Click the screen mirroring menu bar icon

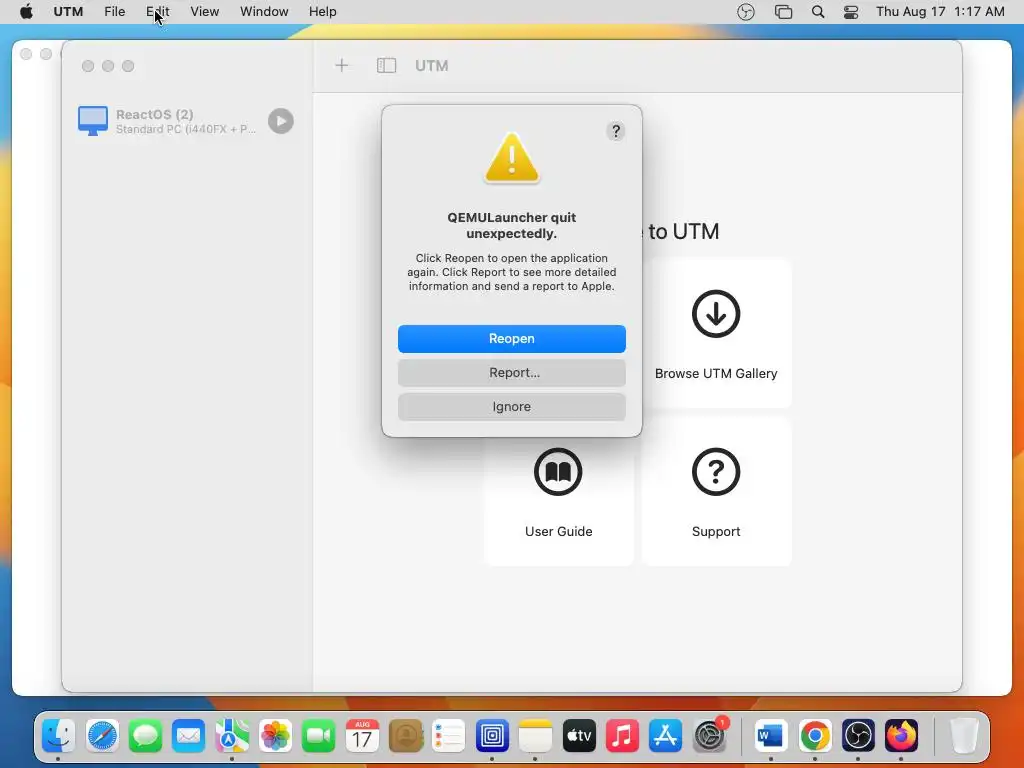(x=783, y=12)
